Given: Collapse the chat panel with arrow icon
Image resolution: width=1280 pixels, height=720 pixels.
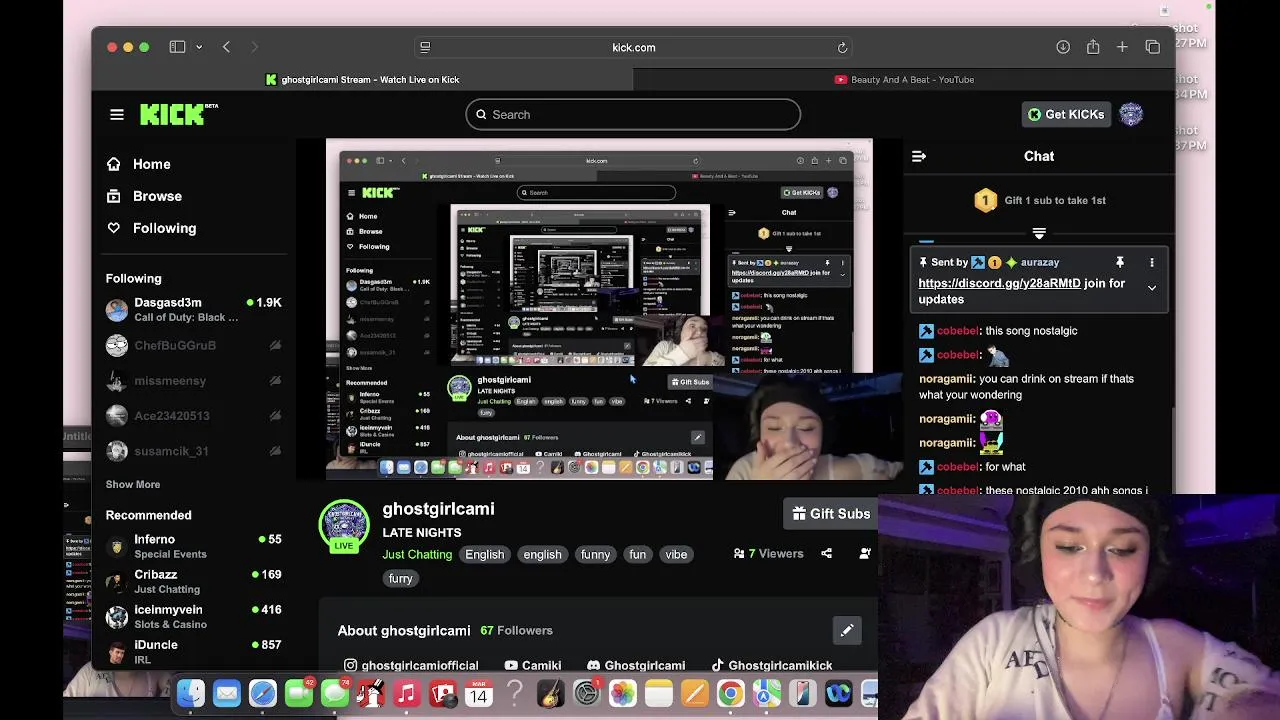Looking at the screenshot, I should pyautogui.click(x=919, y=156).
